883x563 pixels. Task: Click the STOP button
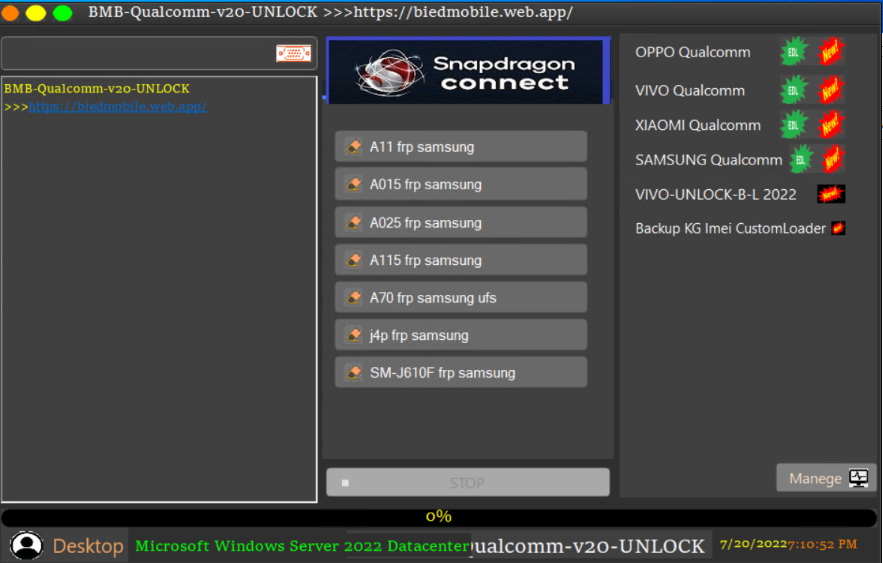point(467,482)
